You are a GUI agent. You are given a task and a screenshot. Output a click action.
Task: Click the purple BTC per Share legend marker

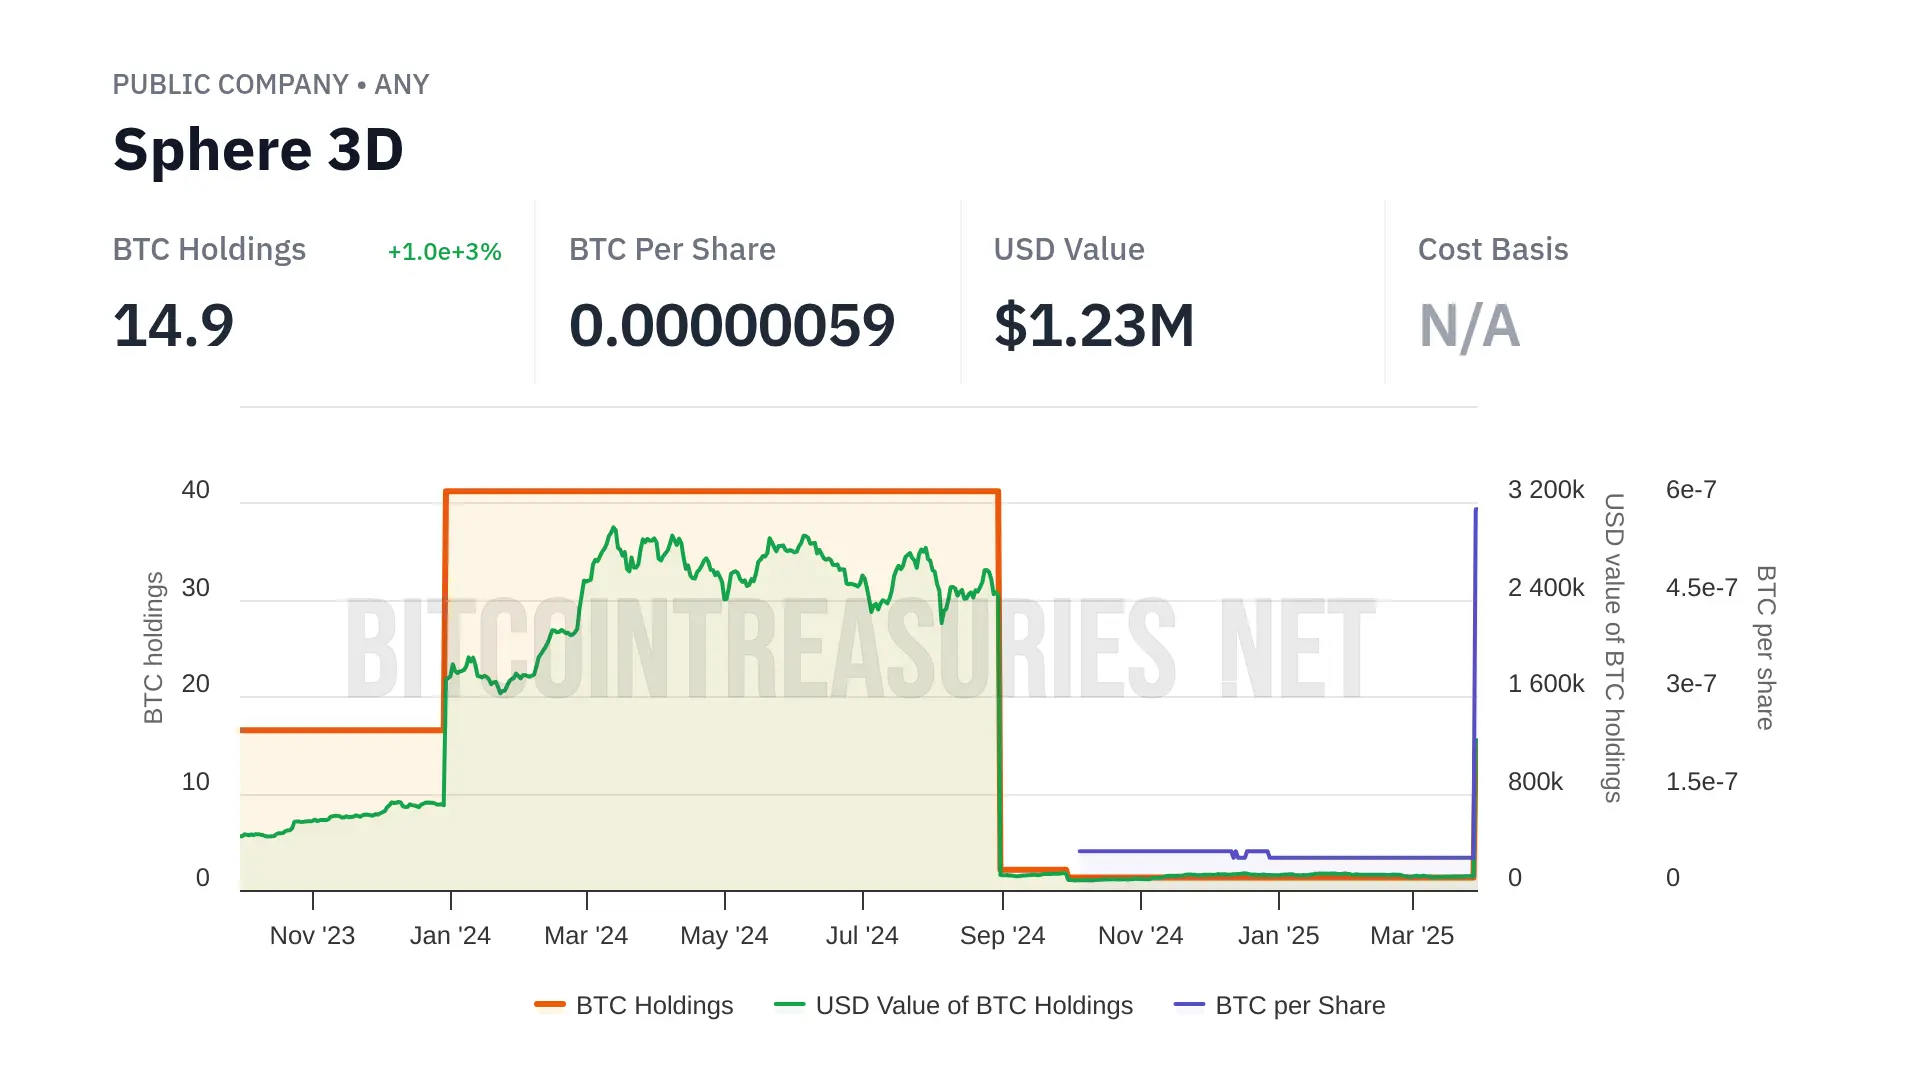(x=1190, y=1005)
